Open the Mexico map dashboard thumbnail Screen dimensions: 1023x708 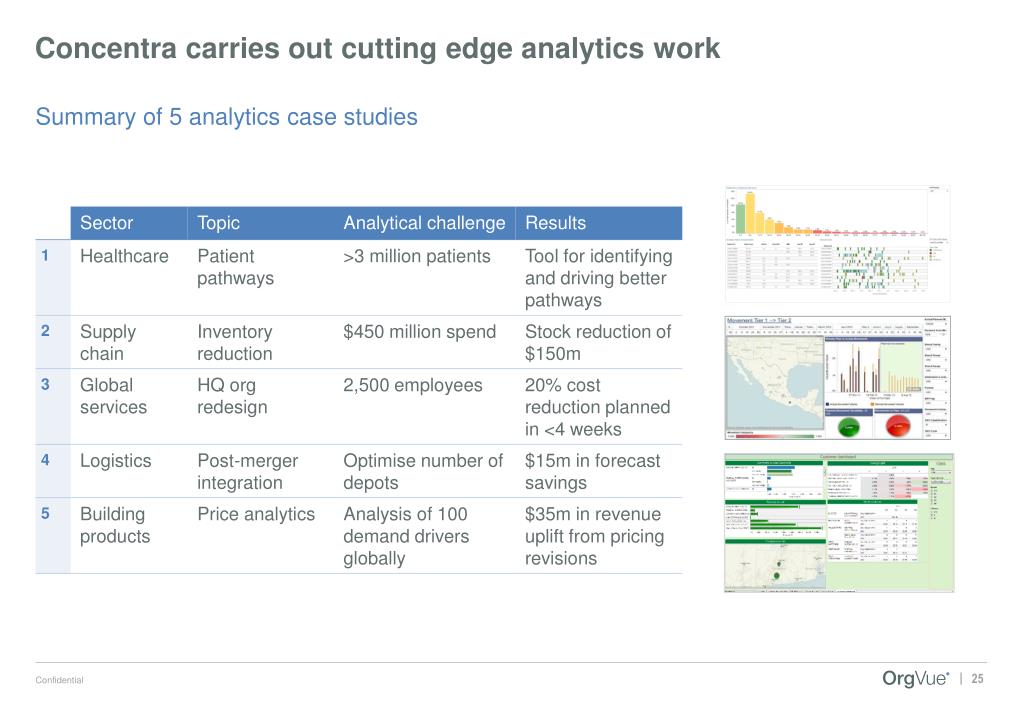point(837,378)
